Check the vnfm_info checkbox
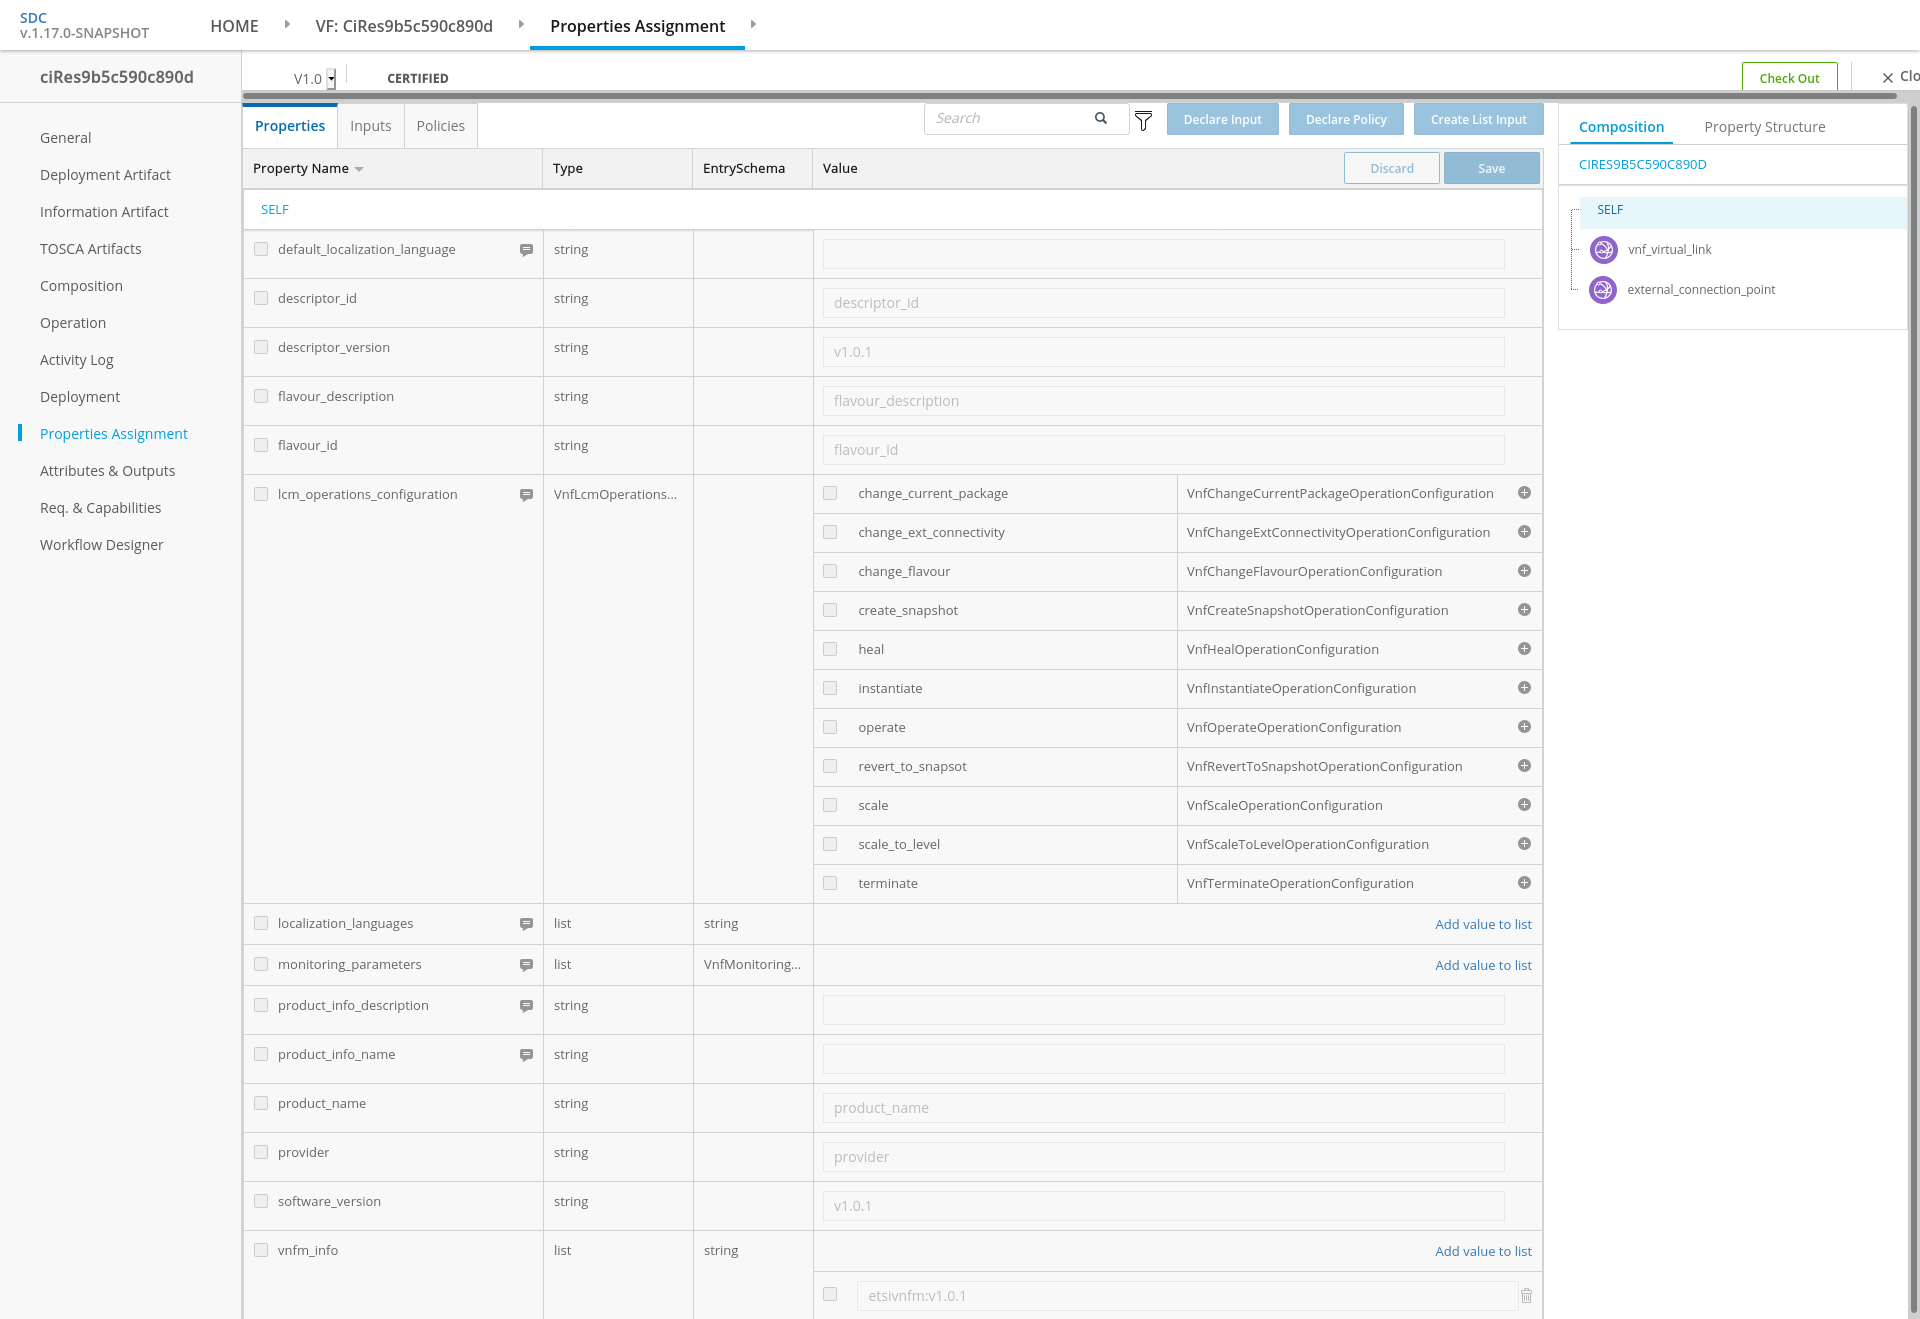The width and height of the screenshot is (1920, 1319). 261,1250
